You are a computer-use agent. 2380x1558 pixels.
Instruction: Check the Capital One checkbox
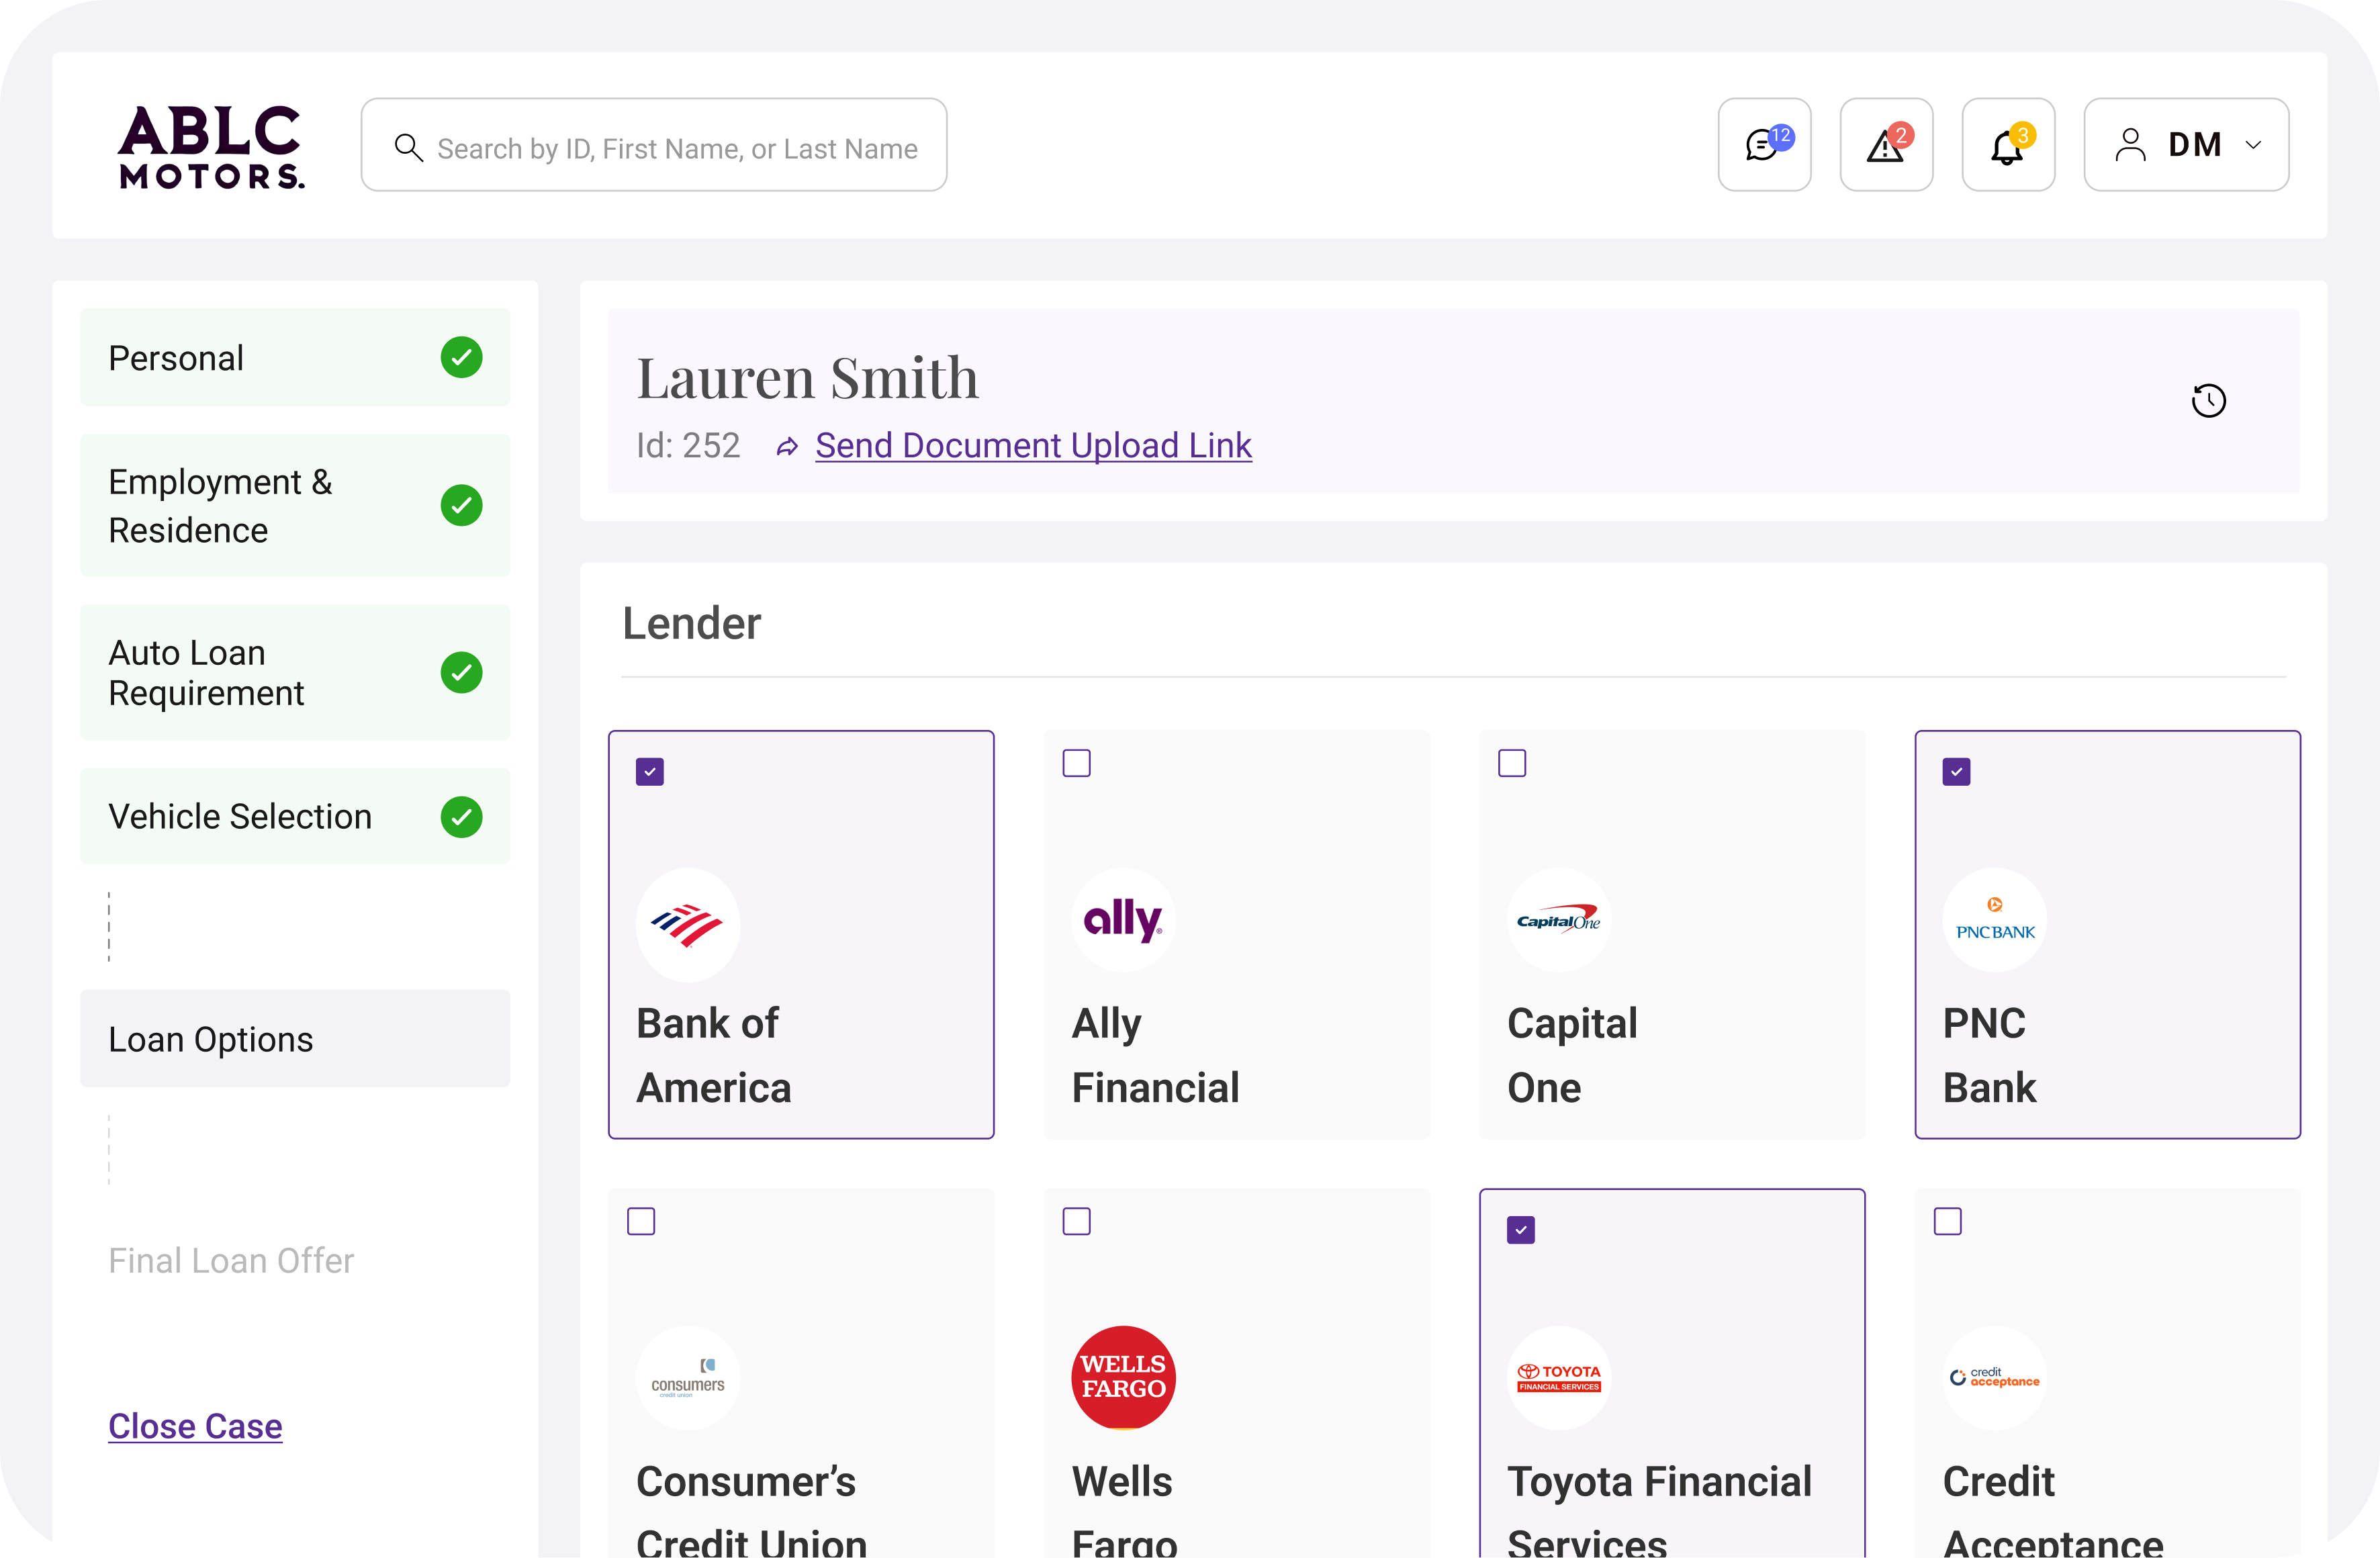(1512, 763)
